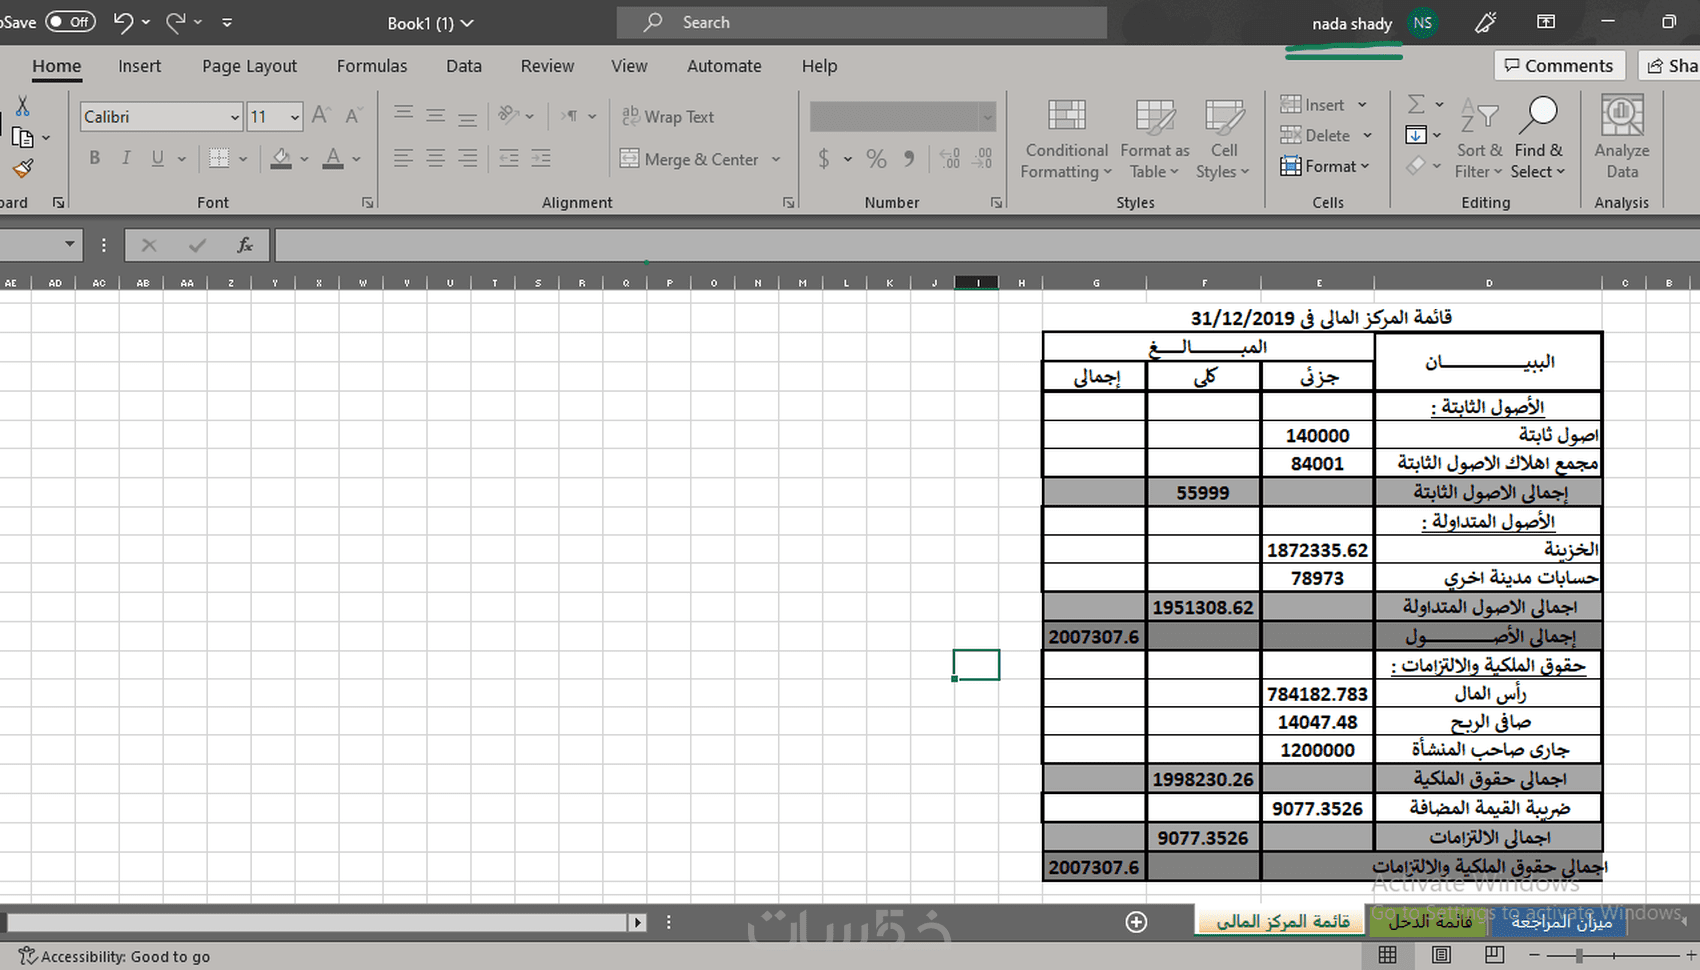Click Increase Decimal icon

click(x=950, y=158)
